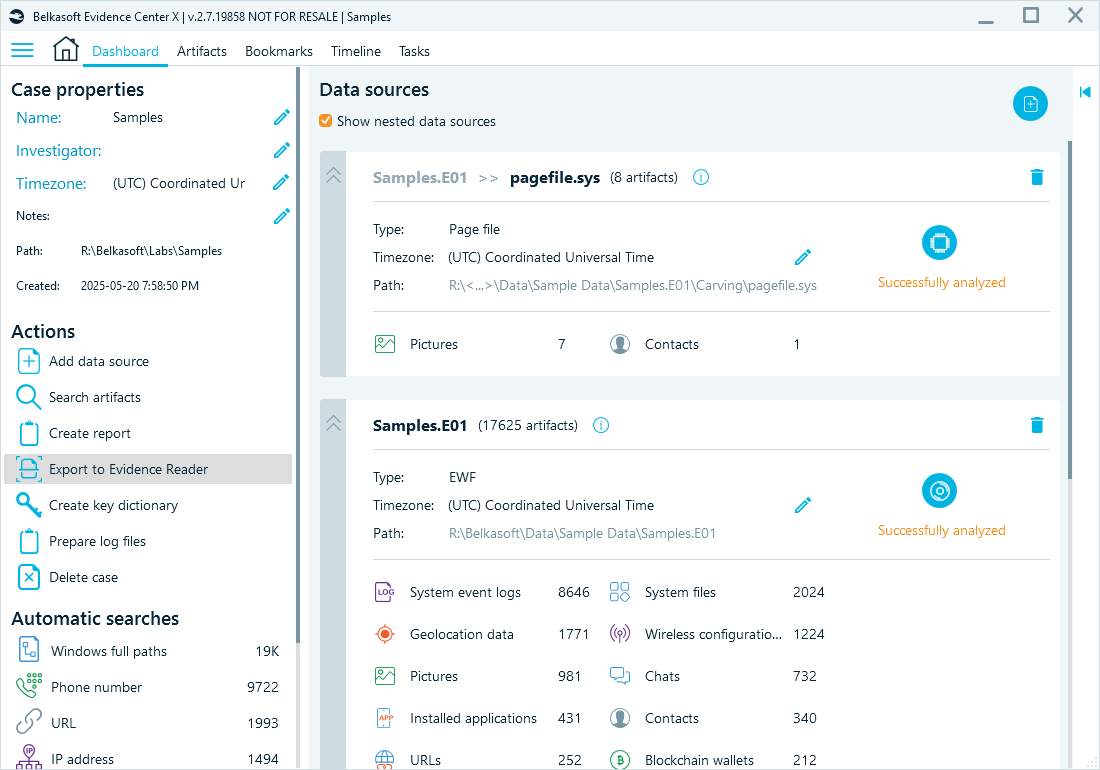Edit the Investigator field pencil icon
This screenshot has width=1100, height=770.
(281, 150)
